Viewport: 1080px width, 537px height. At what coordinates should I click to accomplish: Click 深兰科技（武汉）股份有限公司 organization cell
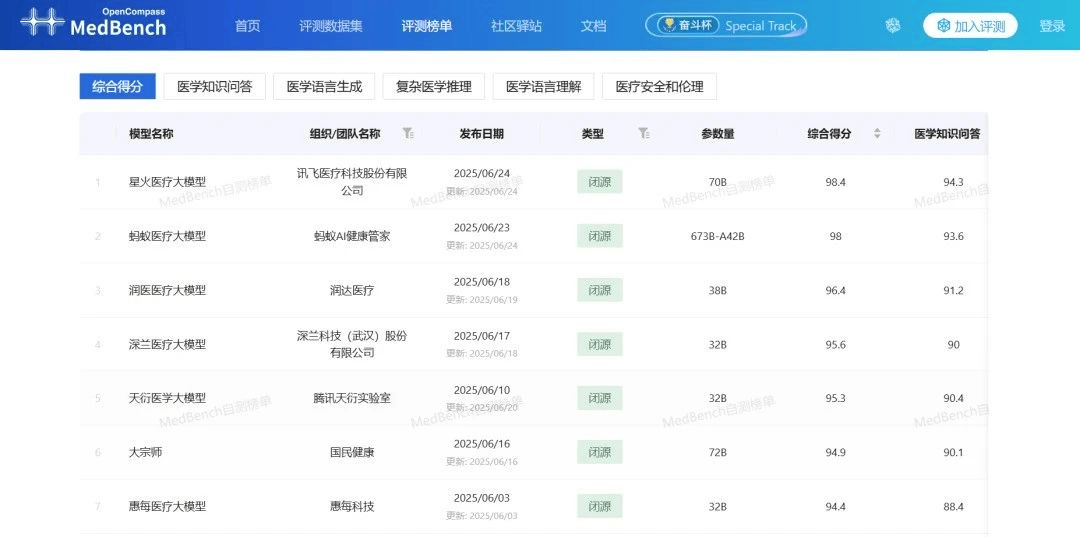click(352, 344)
